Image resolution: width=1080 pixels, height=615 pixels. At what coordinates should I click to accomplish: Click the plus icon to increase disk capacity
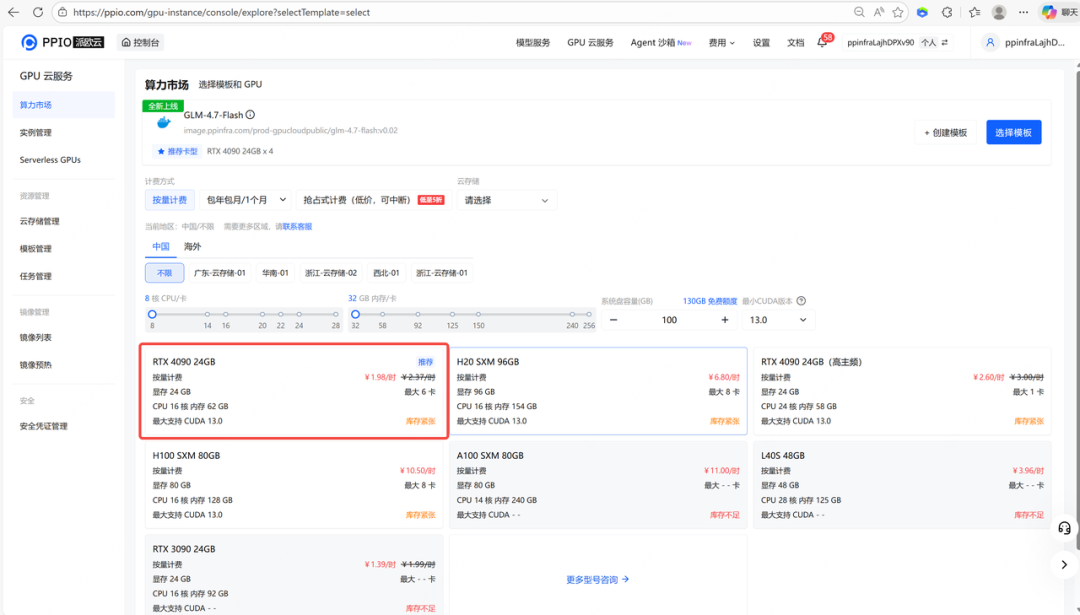(725, 320)
